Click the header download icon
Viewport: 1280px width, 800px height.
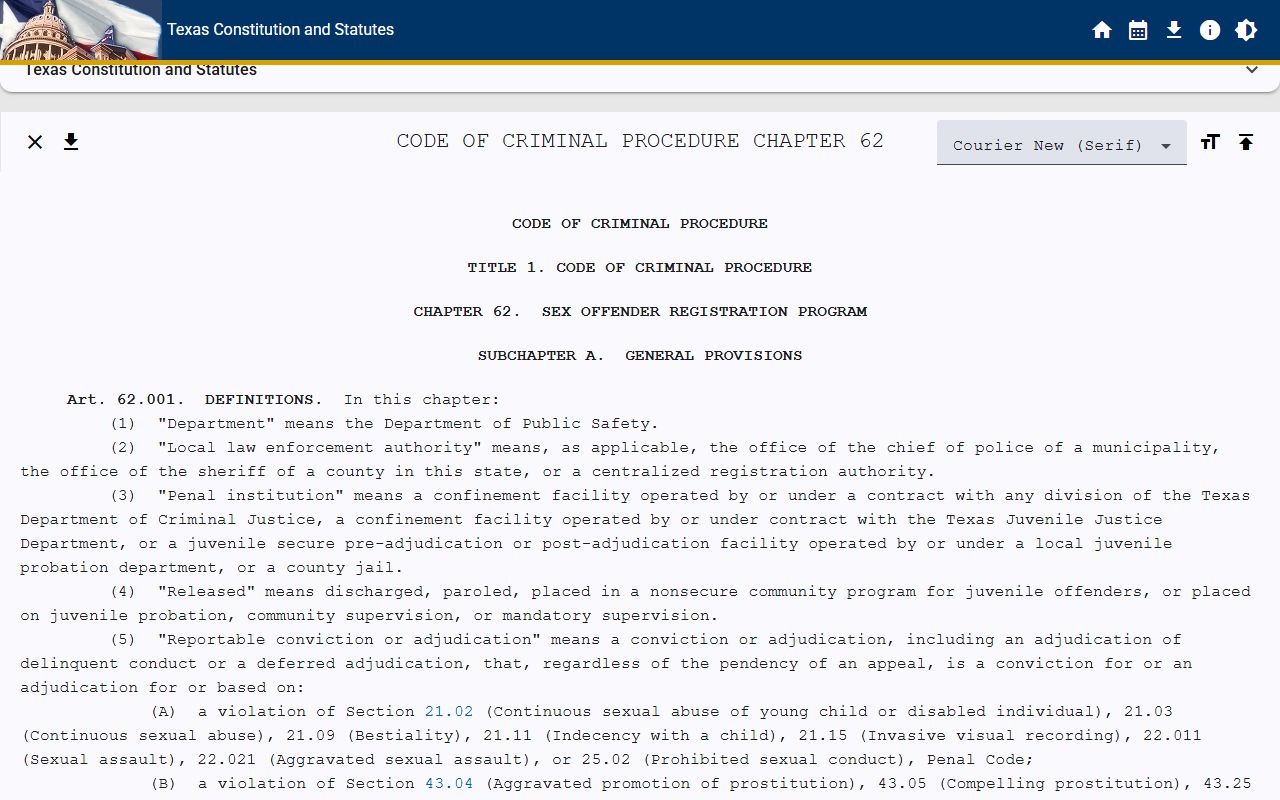coord(1174,30)
